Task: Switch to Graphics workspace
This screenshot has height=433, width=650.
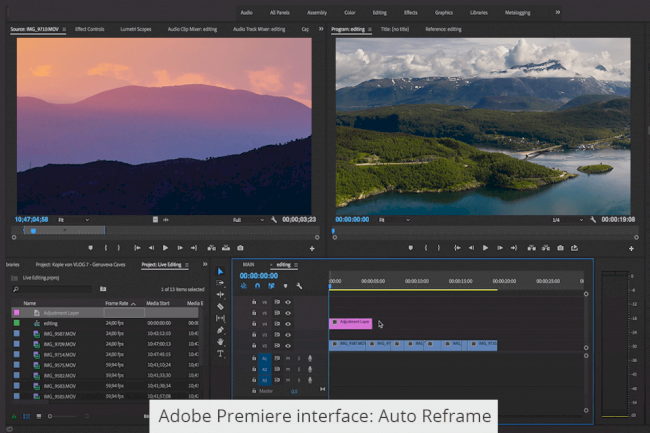Action: tap(444, 12)
